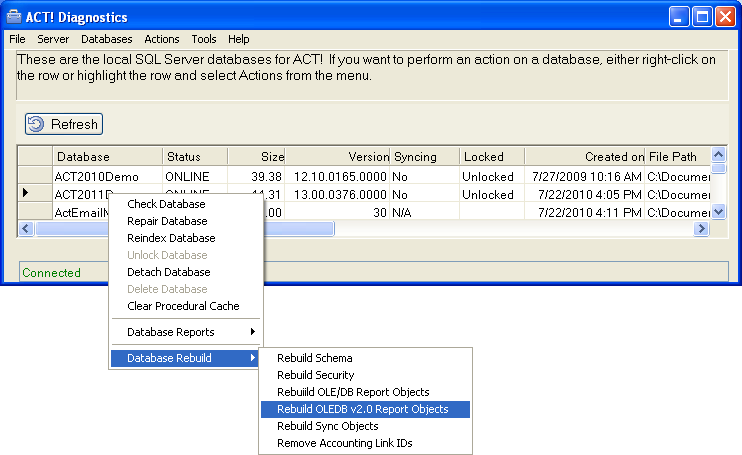This screenshot has width=742, height=455.
Task: Select Rebuild Sync Objects
Action: (x=365, y=426)
